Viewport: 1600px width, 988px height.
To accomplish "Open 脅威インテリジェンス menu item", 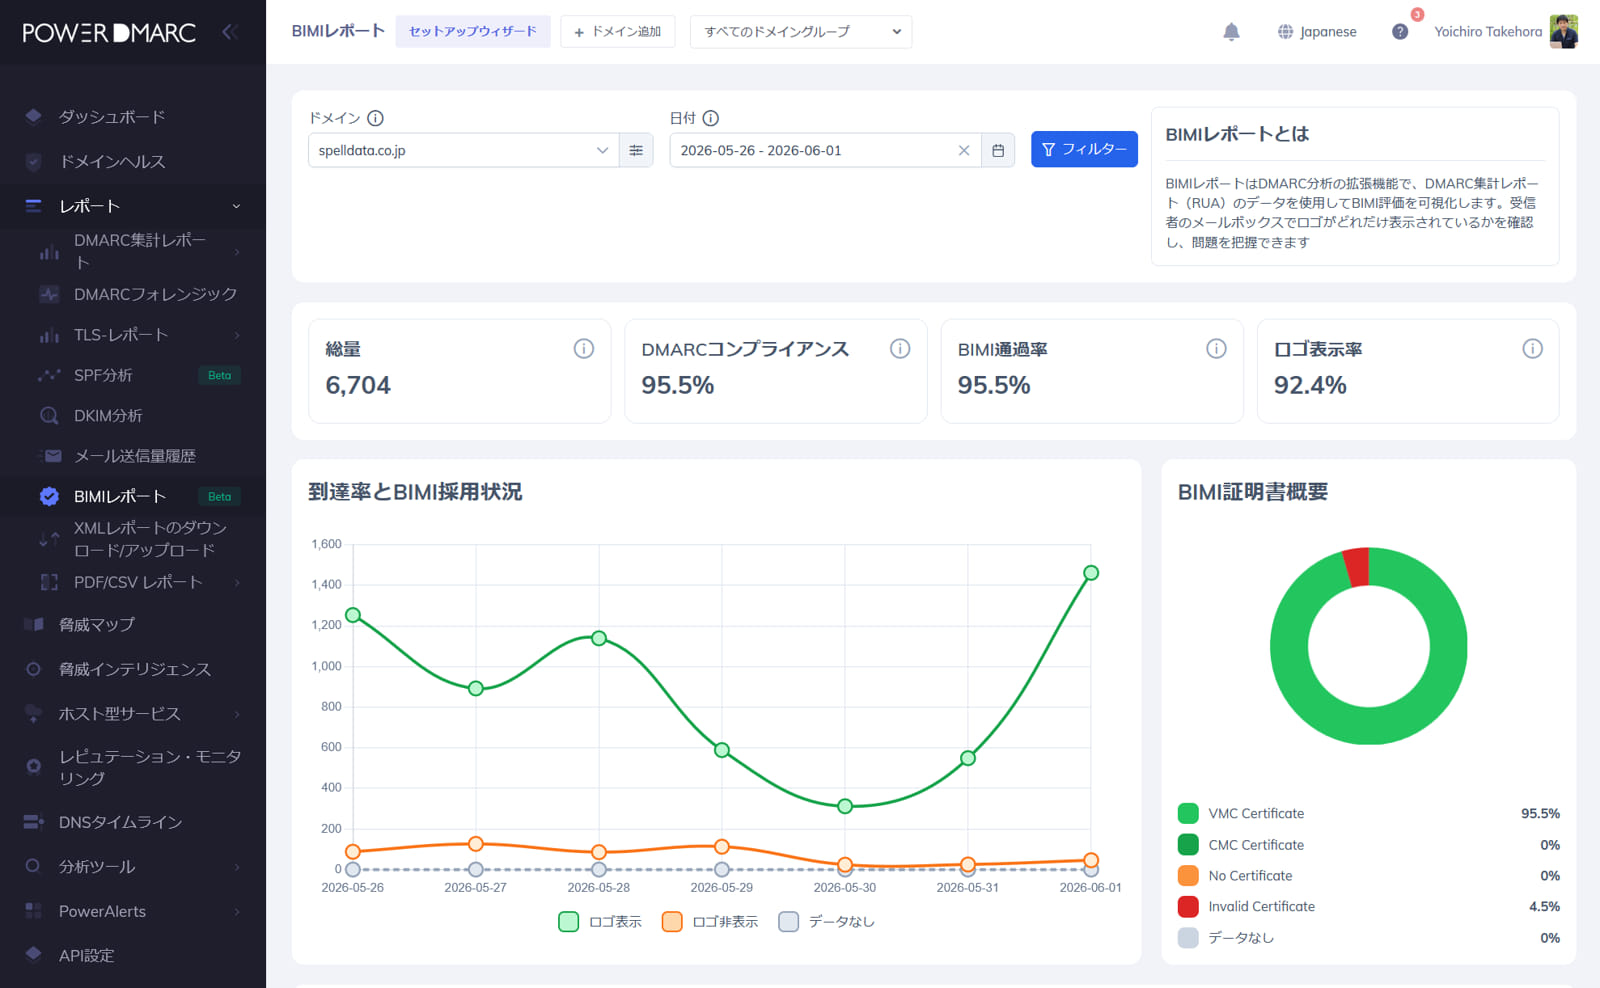I will tap(133, 669).
